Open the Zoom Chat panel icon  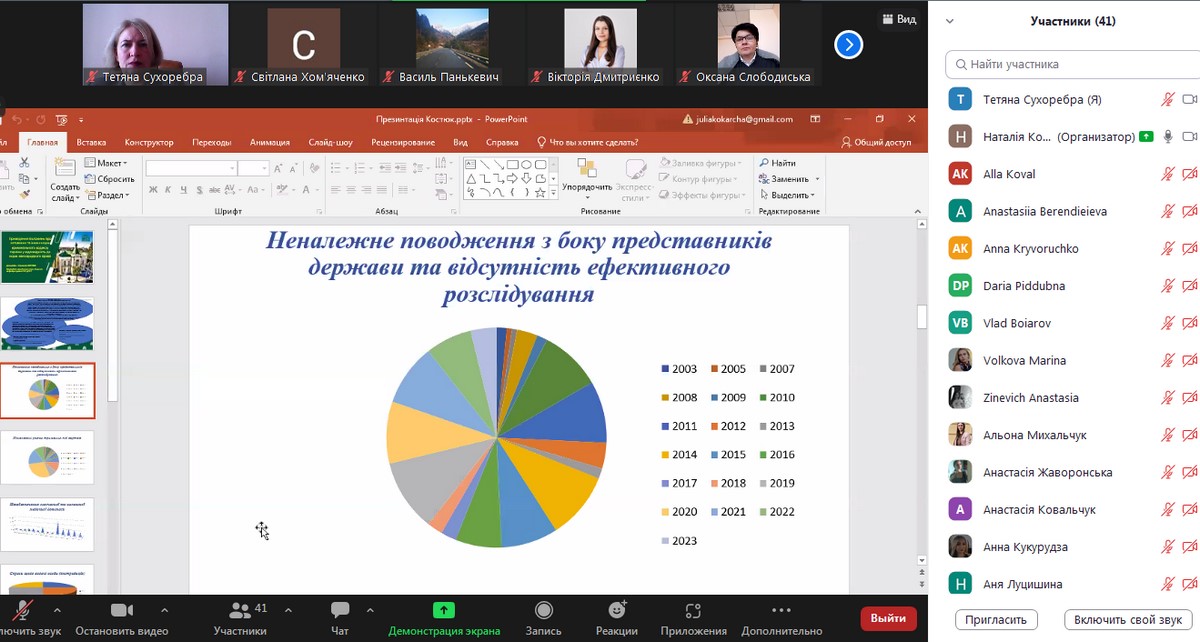tap(340, 611)
